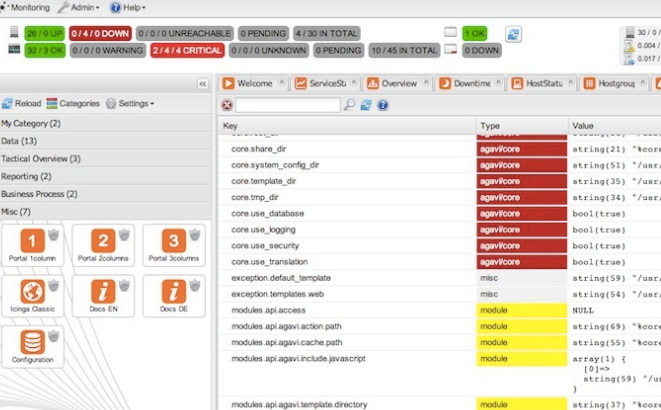Launch Icinga Classic view icon
This screenshot has height=410, width=661.
coord(32,291)
